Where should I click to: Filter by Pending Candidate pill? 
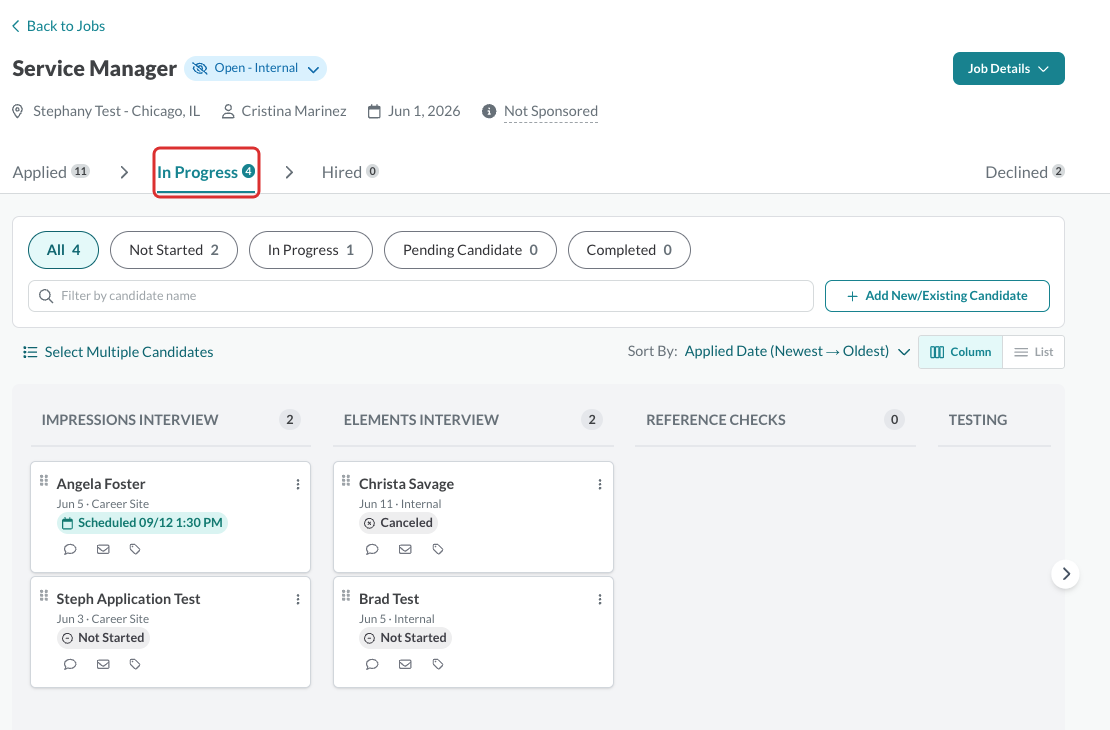[470, 250]
